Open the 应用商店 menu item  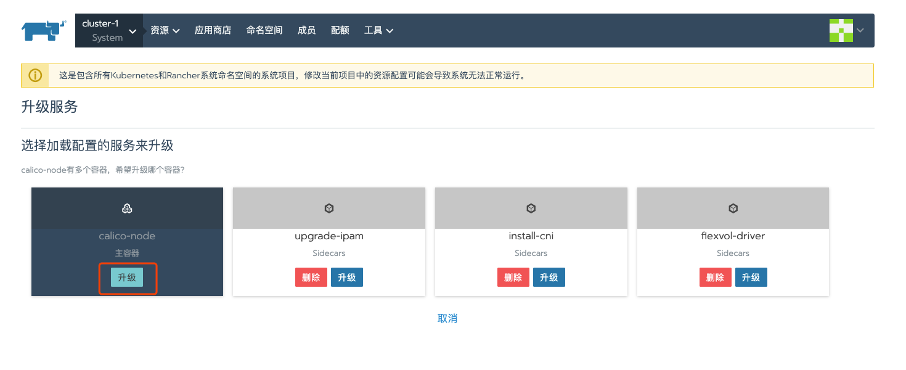[x=213, y=31]
